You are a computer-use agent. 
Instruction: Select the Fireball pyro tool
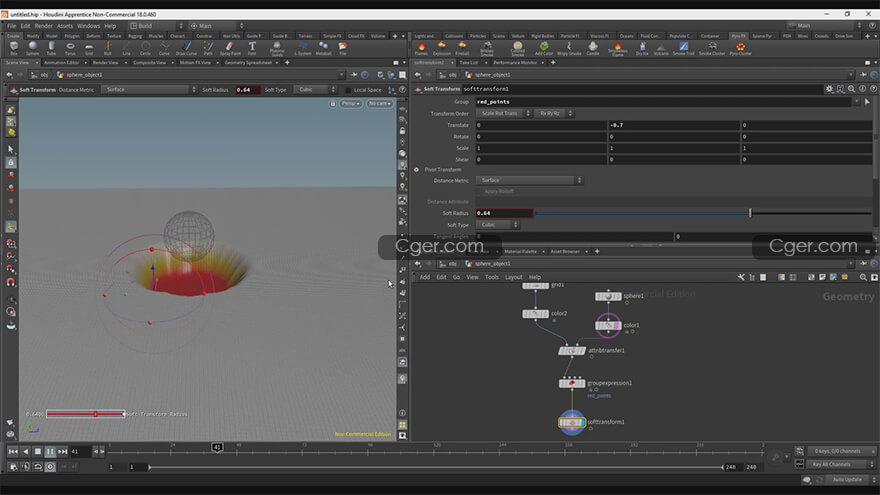[462, 48]
